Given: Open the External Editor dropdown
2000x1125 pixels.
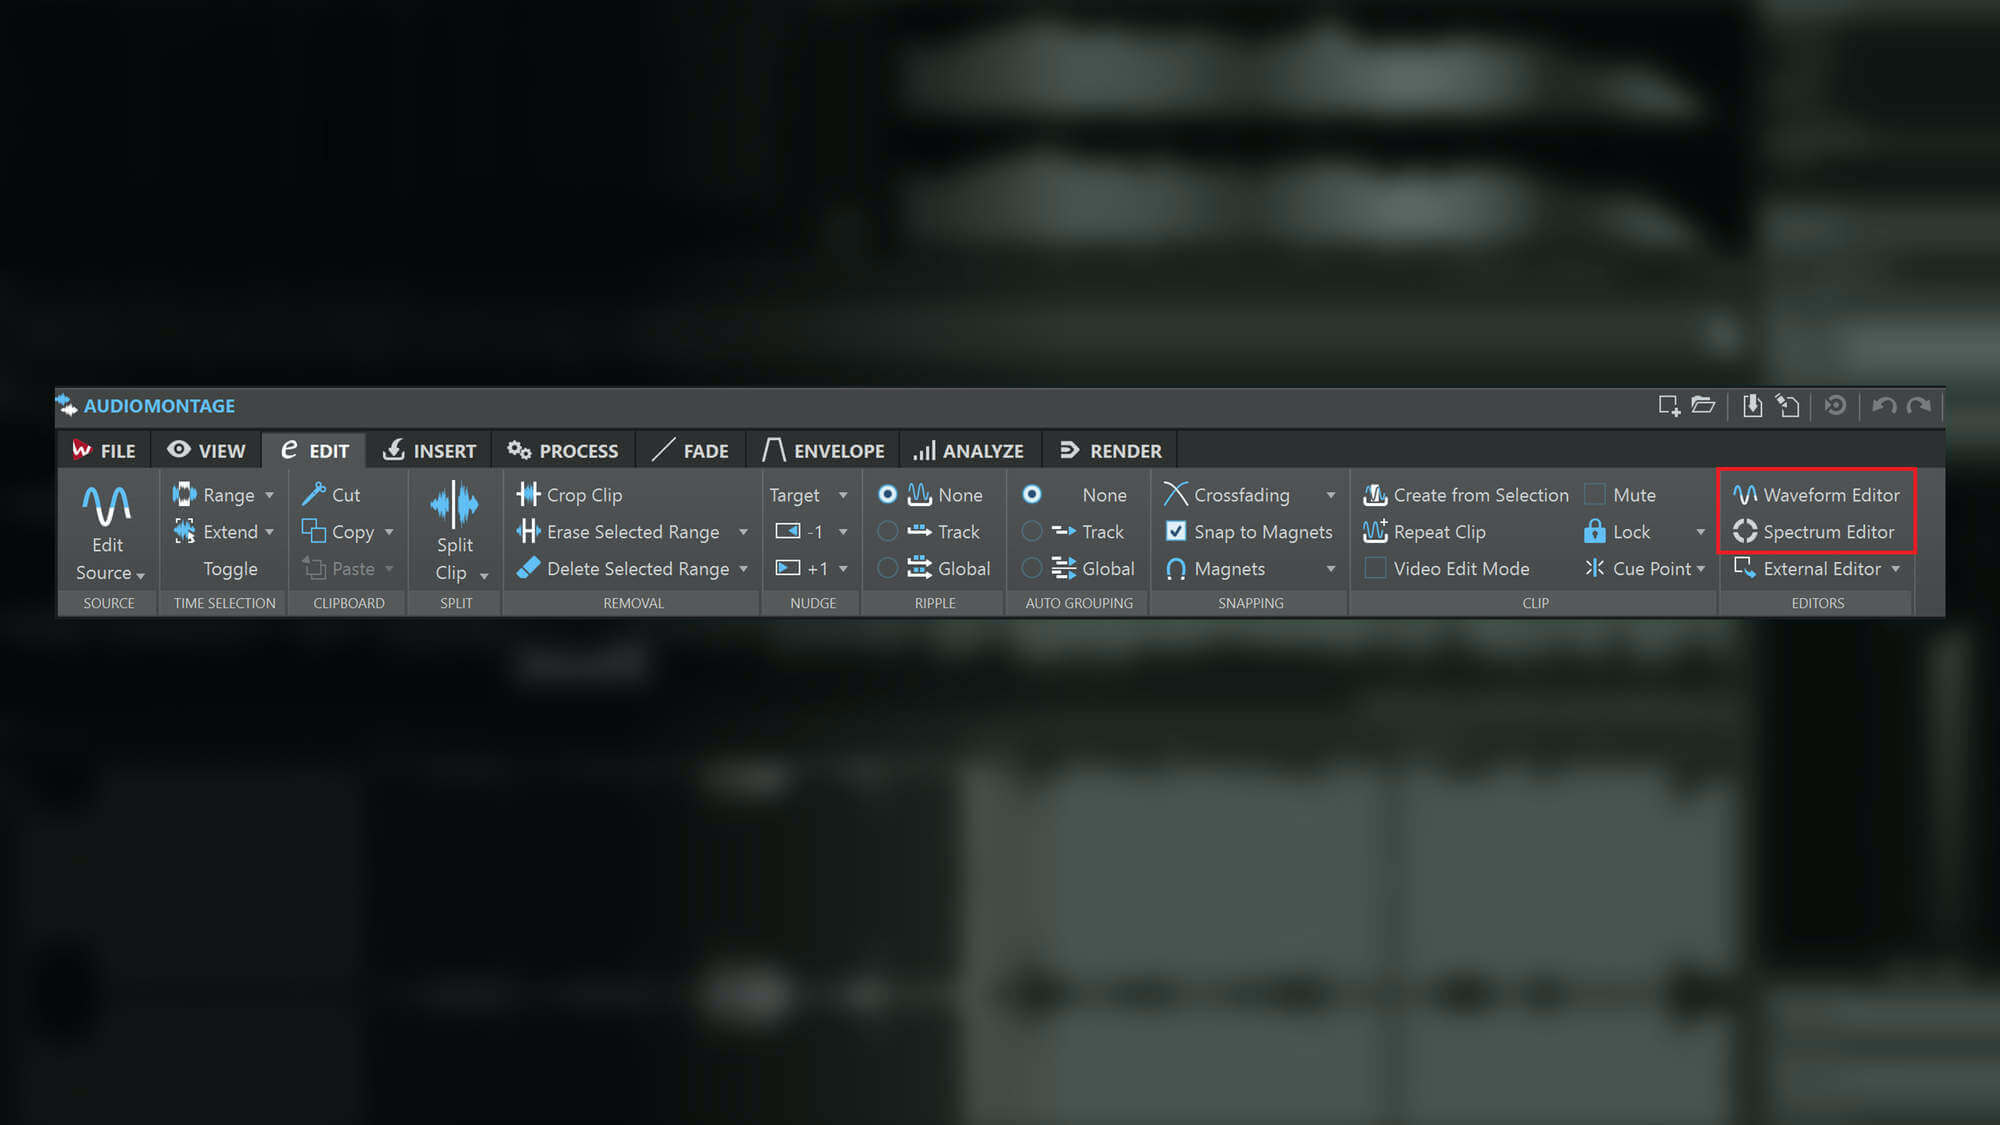Looking at the screenshot, I should [x=1895, y=569].
